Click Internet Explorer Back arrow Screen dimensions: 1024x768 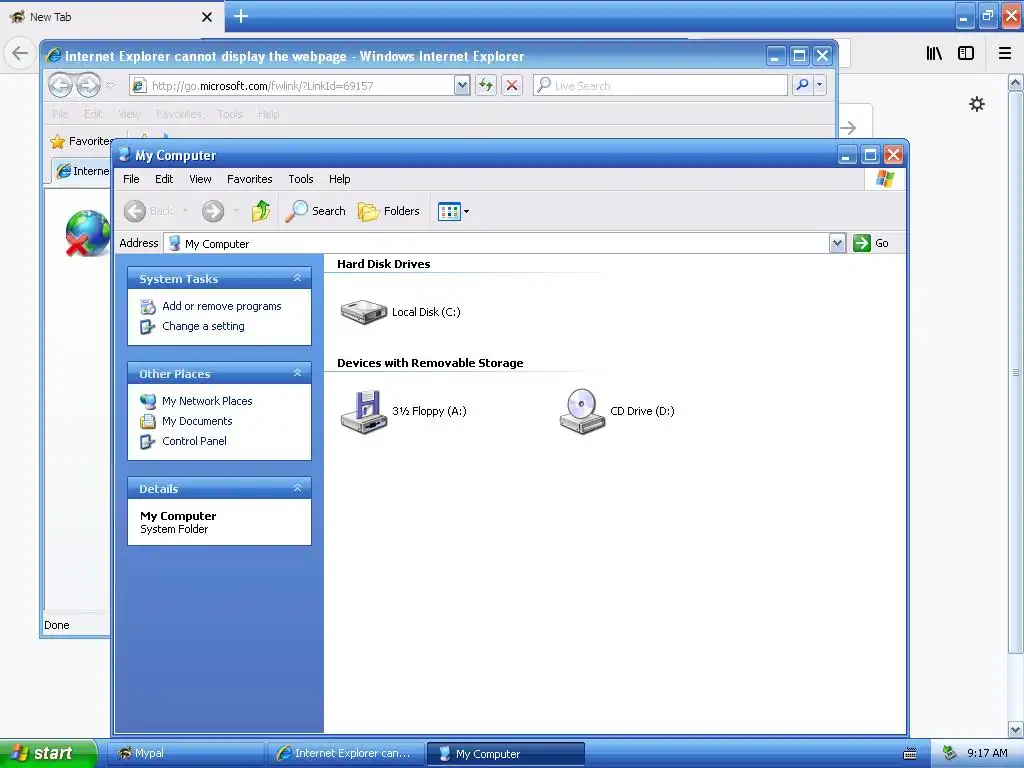[61, 85]
